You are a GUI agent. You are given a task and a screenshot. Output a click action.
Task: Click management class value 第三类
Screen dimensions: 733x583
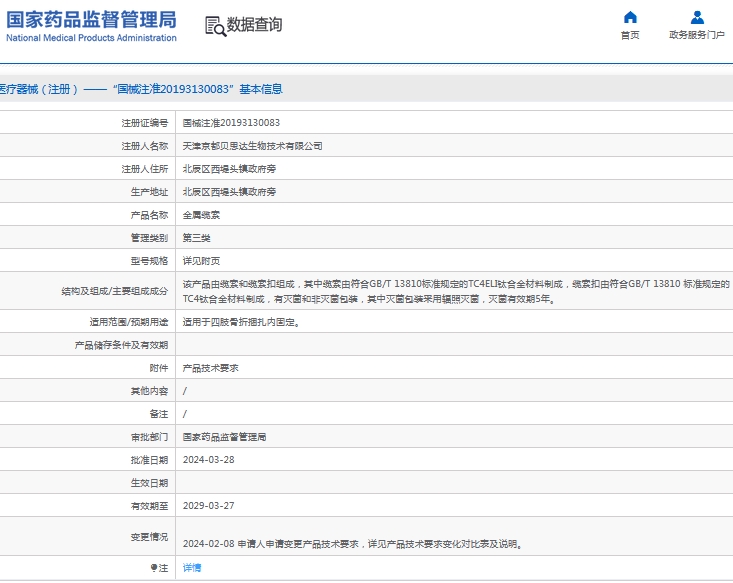pos(196,238)
